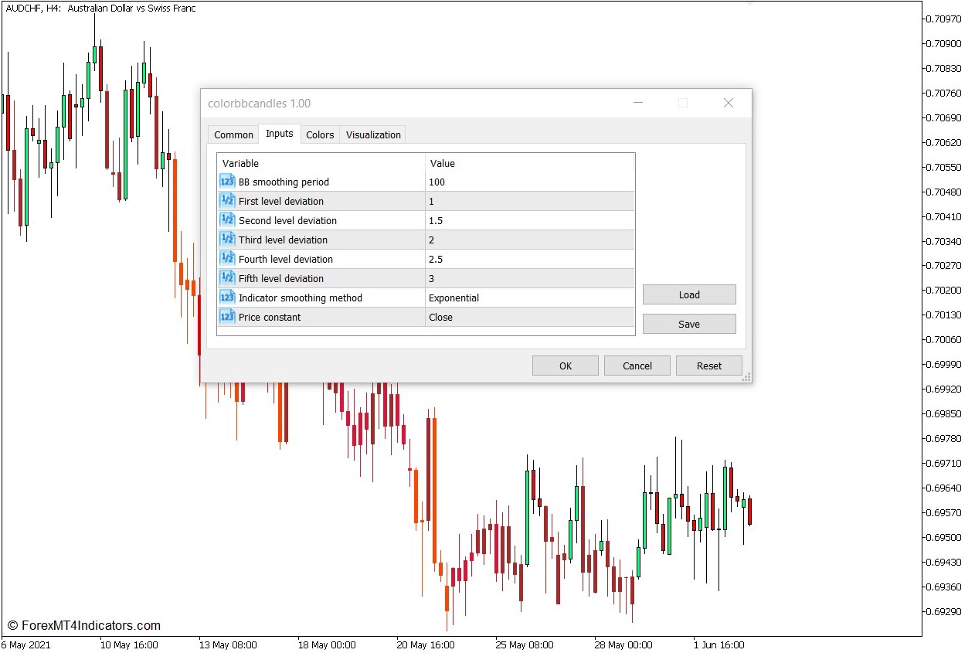
Task: Click the Fourth level deviation decimal icon
Action: click(225, 259)
